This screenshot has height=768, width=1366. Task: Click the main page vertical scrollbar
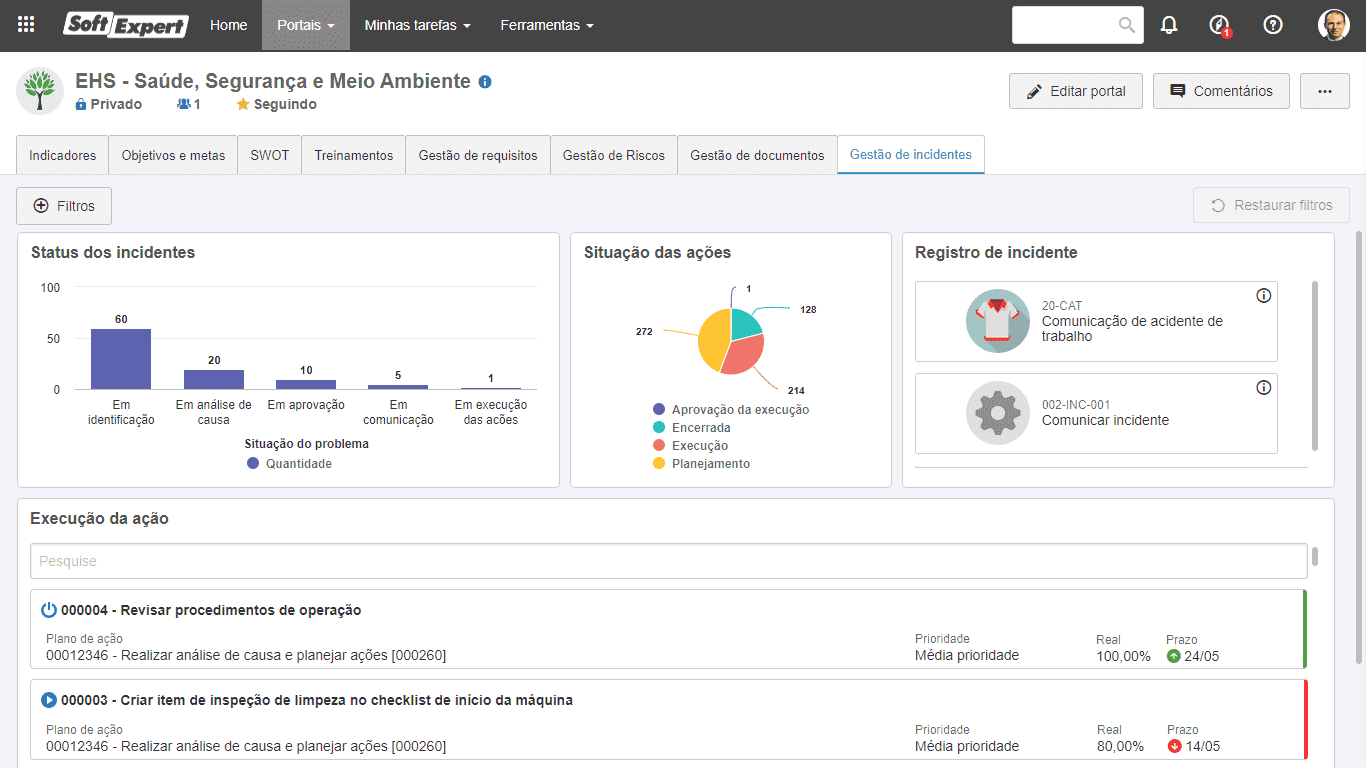coord(1358,447)
